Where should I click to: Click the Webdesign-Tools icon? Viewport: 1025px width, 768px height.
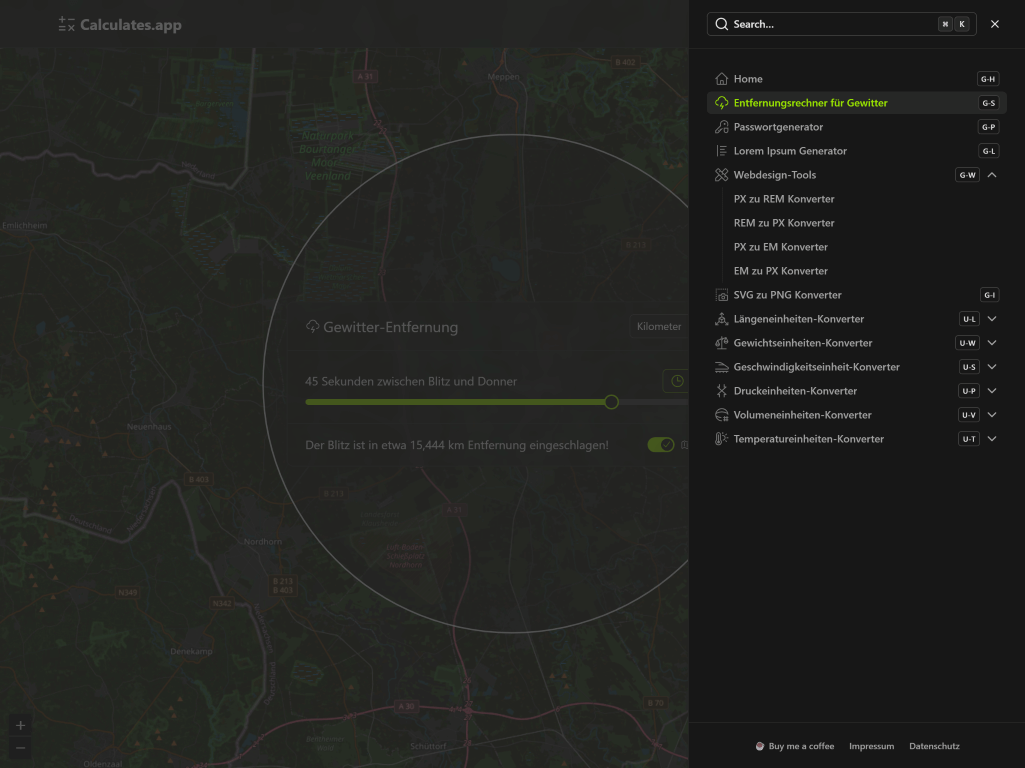[x=722, y=175]
